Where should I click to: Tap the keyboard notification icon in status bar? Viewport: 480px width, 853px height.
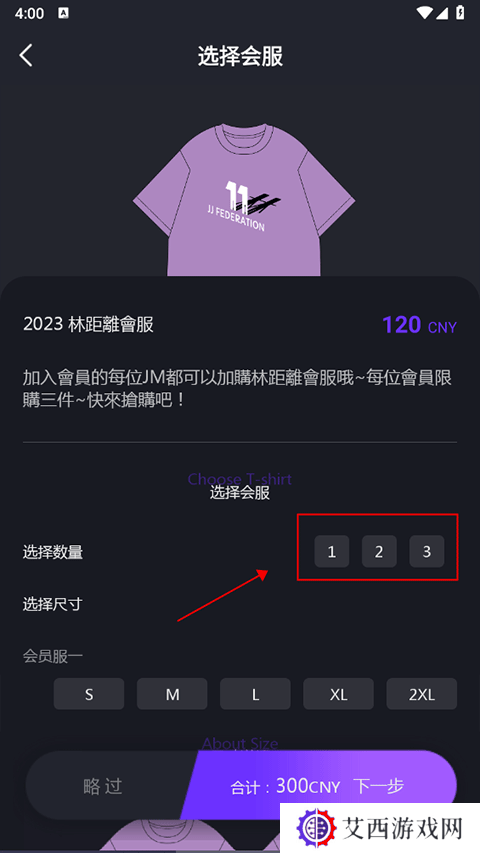(x=64, y=13)
